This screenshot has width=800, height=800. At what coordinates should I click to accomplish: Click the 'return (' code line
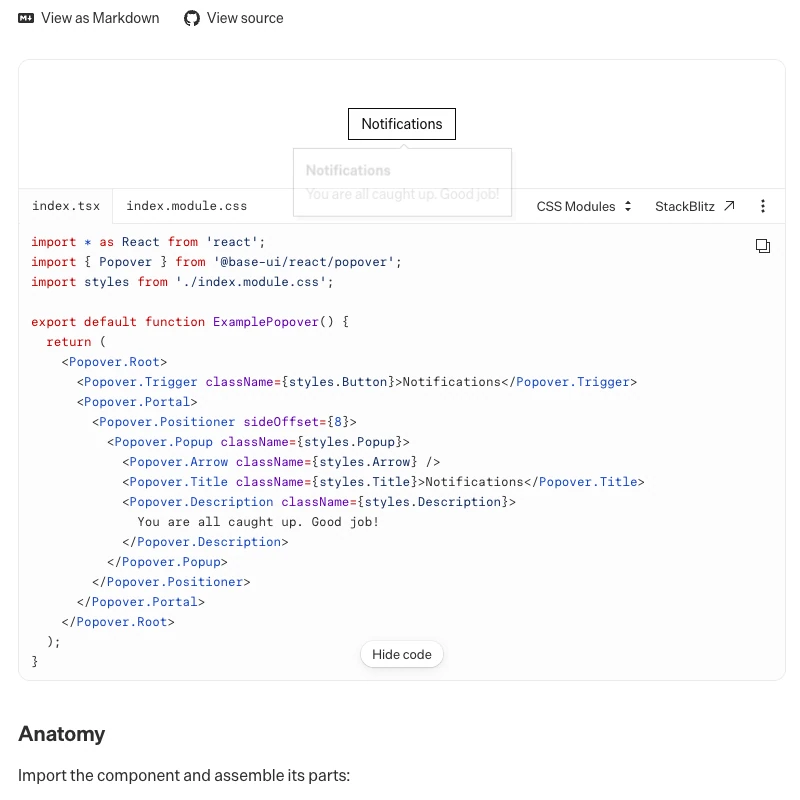pyautogui.click(x=76, y=342)
